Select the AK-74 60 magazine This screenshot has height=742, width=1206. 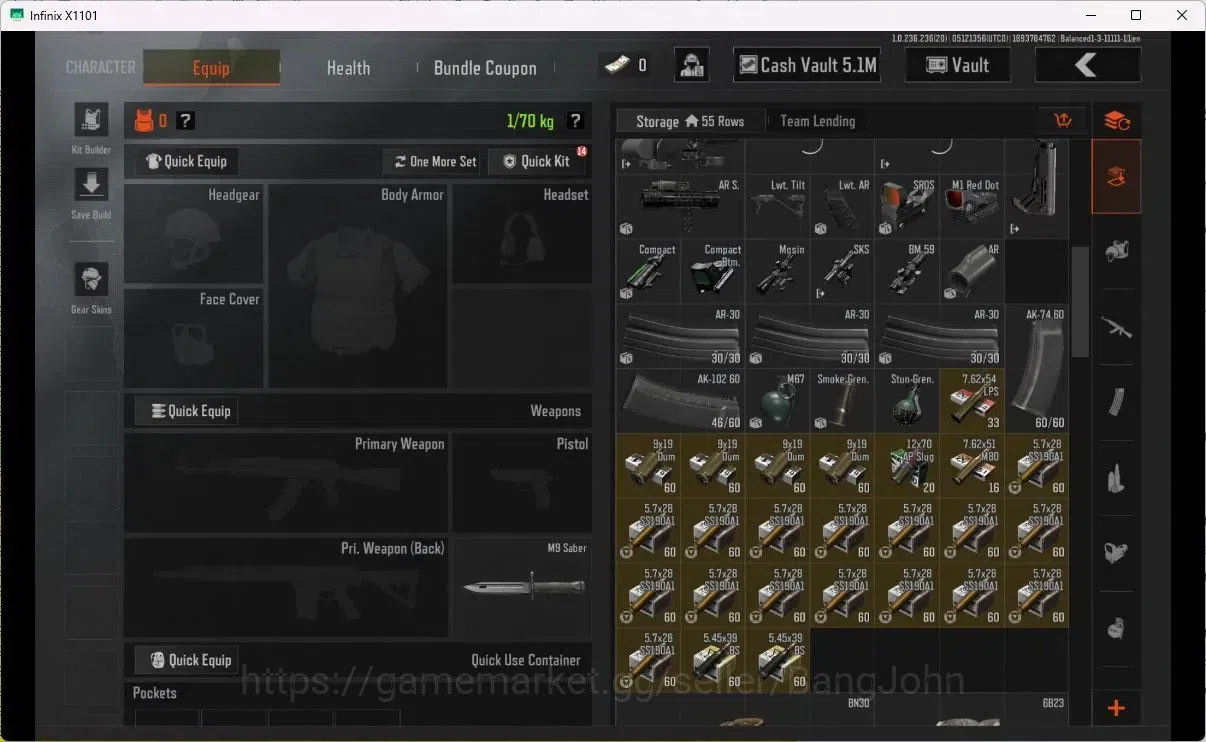coord(1037,368)
